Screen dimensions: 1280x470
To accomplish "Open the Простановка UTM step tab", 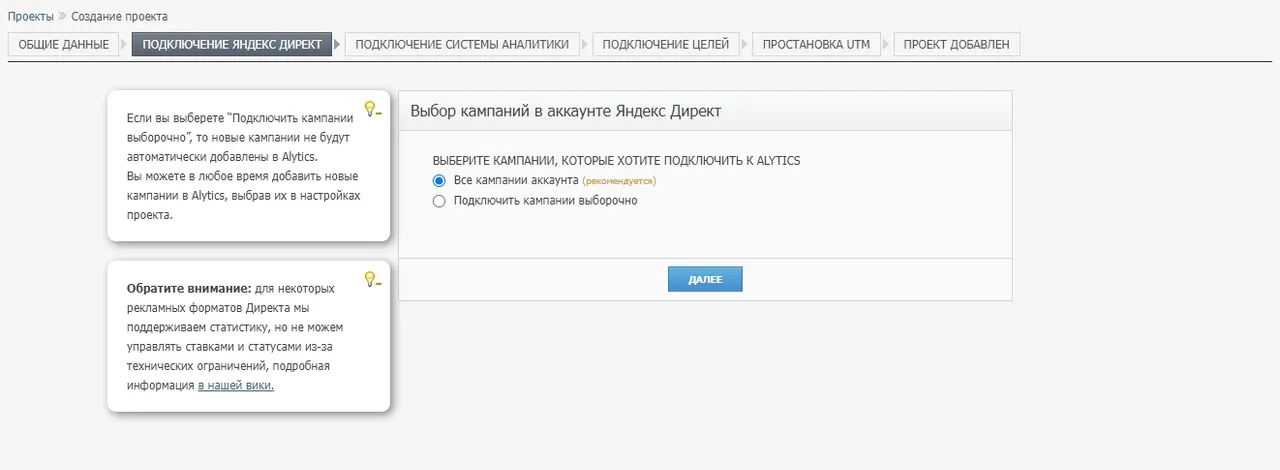I will coord(817,45).
